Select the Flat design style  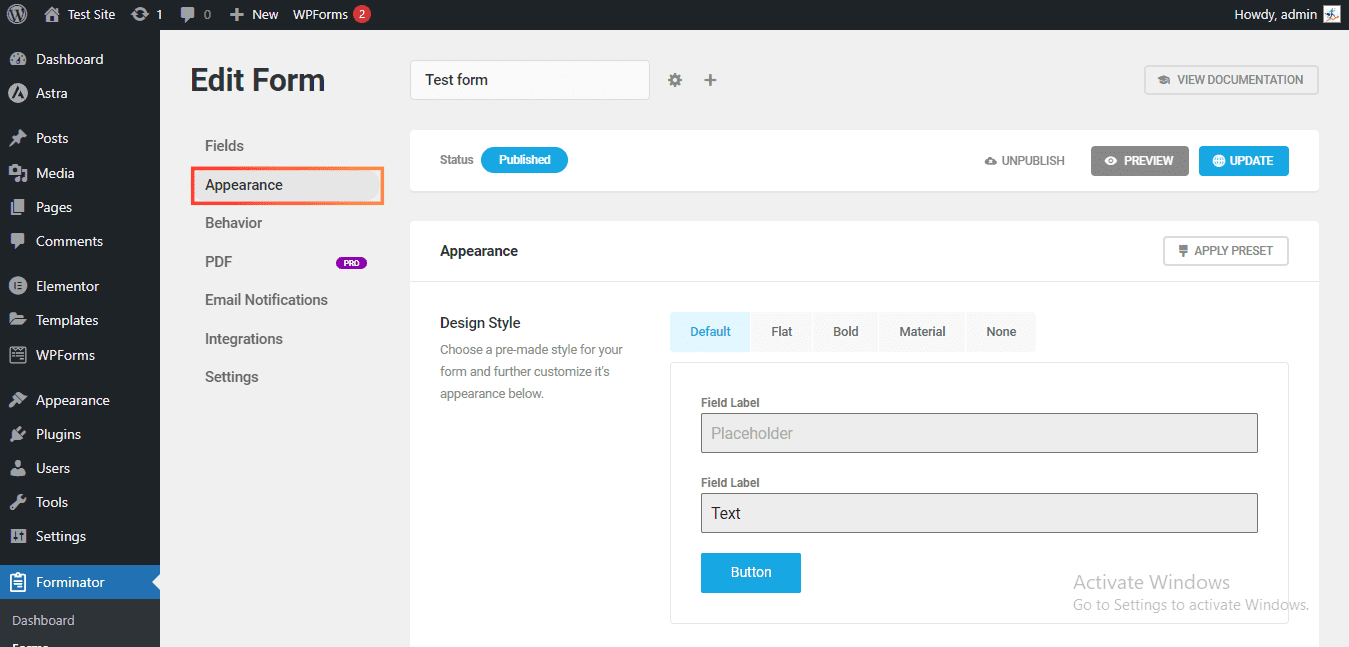pyautogui.click(x=781, y=331)
